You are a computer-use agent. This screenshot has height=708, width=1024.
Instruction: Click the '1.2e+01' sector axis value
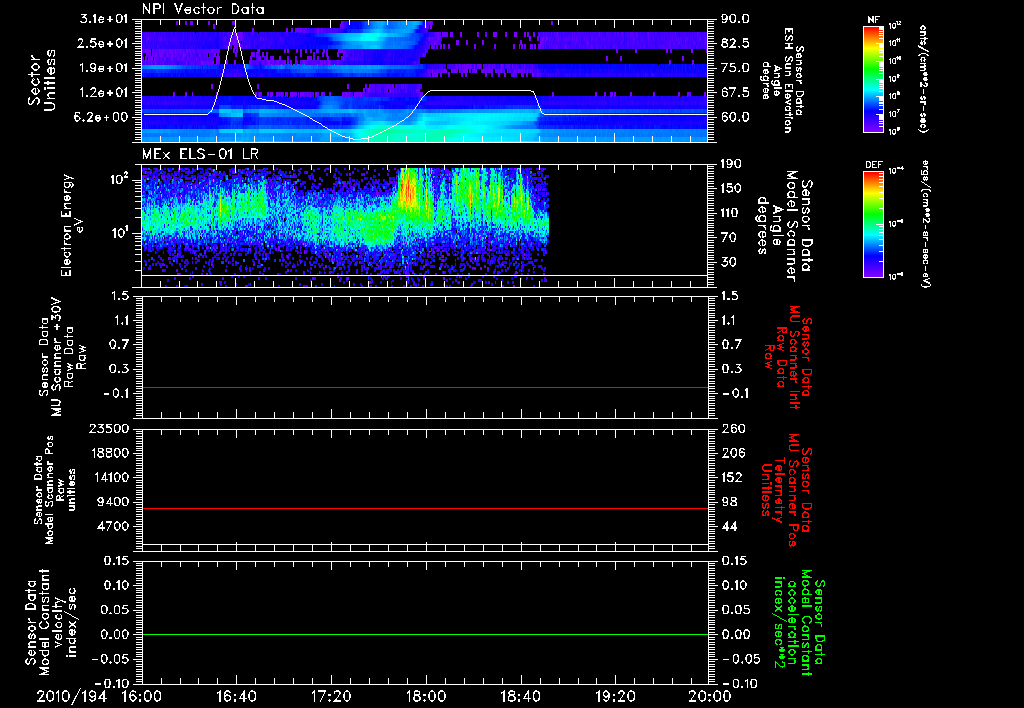104,93
